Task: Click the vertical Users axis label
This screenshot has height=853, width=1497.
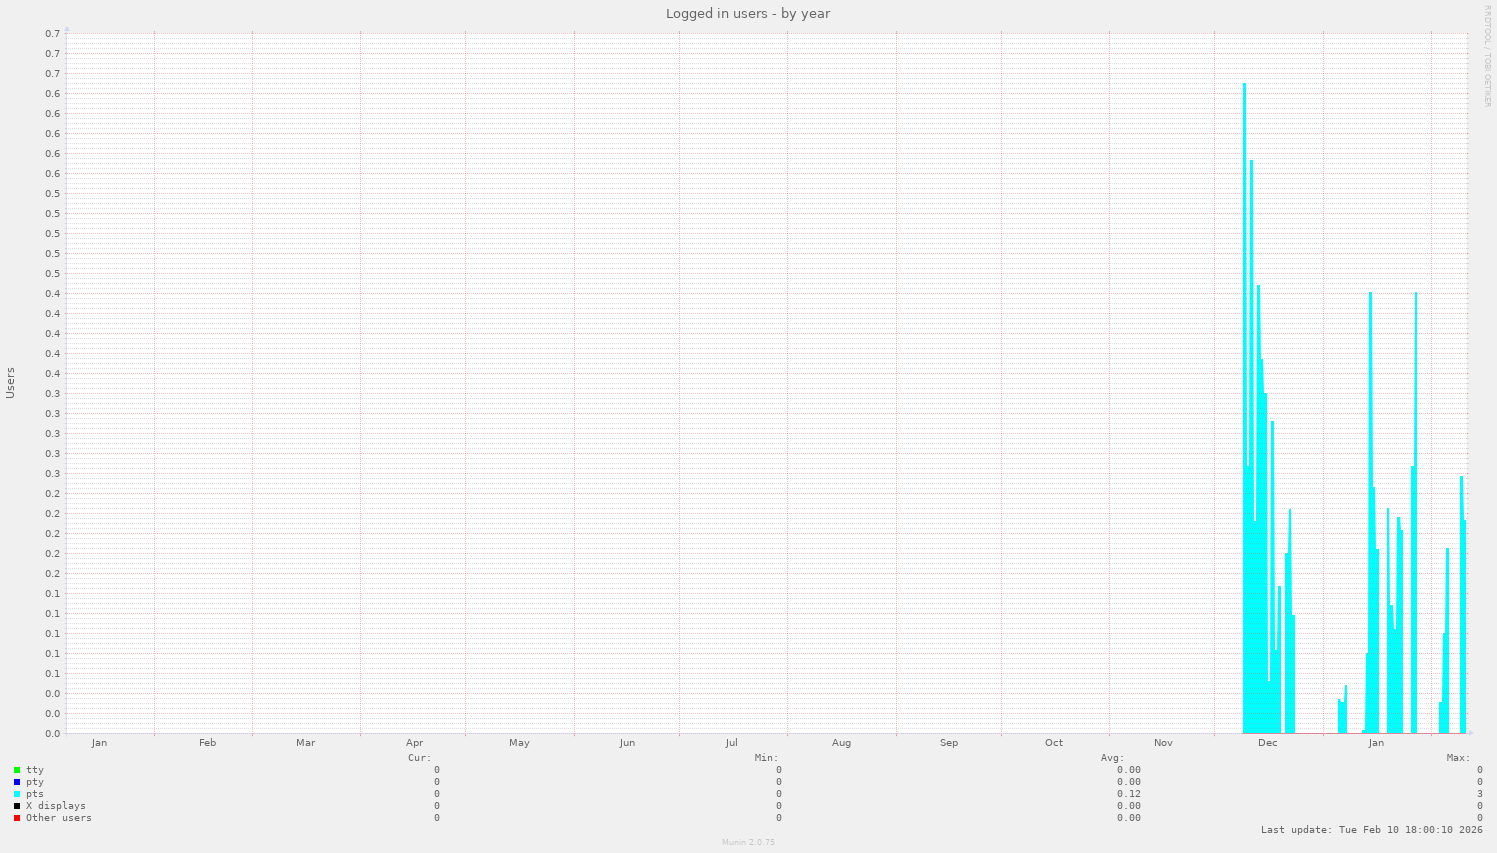Action: pos(10,381)
